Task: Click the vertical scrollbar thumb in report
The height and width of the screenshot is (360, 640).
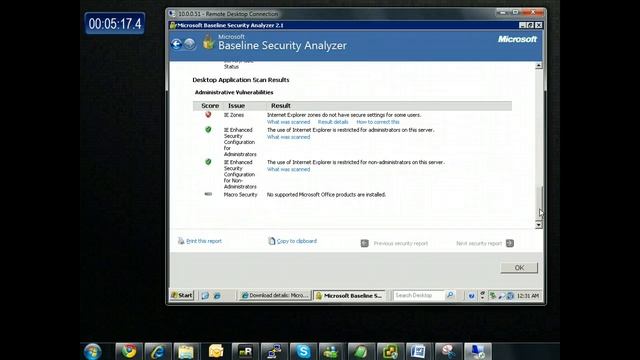Action: [539, 203]
